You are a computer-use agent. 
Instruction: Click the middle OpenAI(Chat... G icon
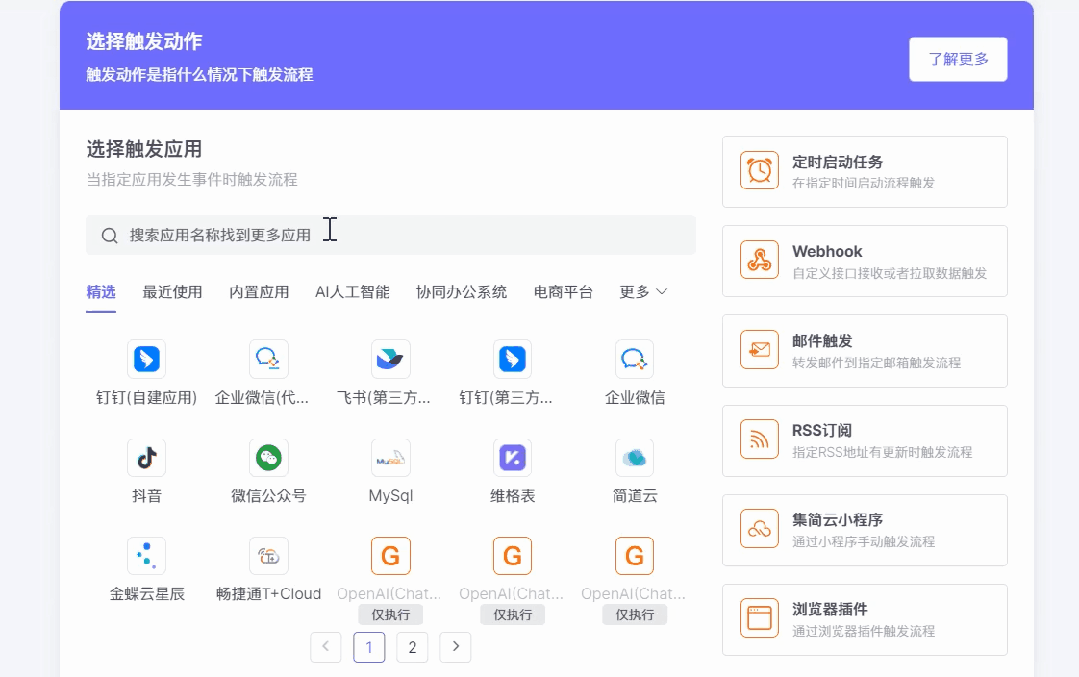[512, 556]
